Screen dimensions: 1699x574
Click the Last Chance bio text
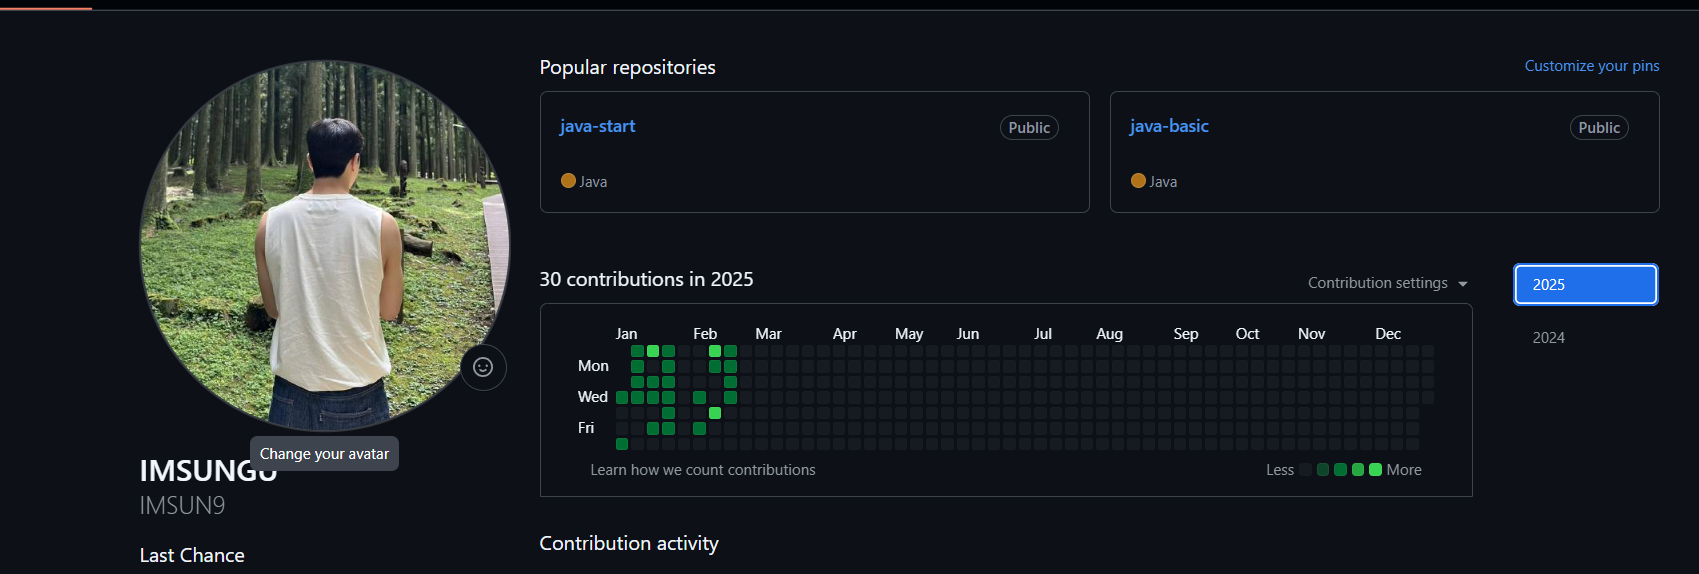tap(192, 556)
